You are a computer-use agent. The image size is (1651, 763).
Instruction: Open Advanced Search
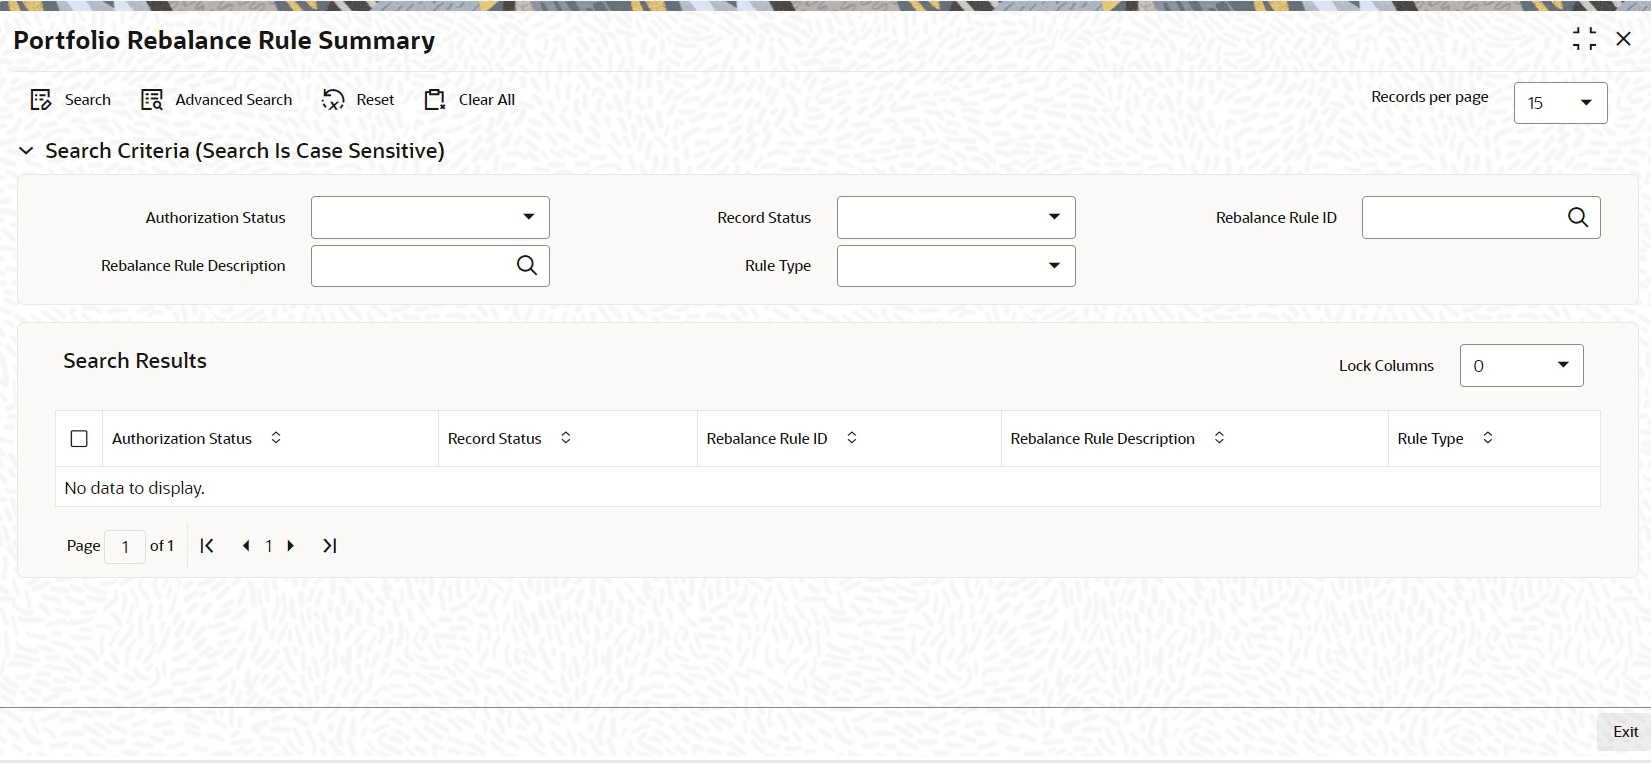click(x=217, y=100)
